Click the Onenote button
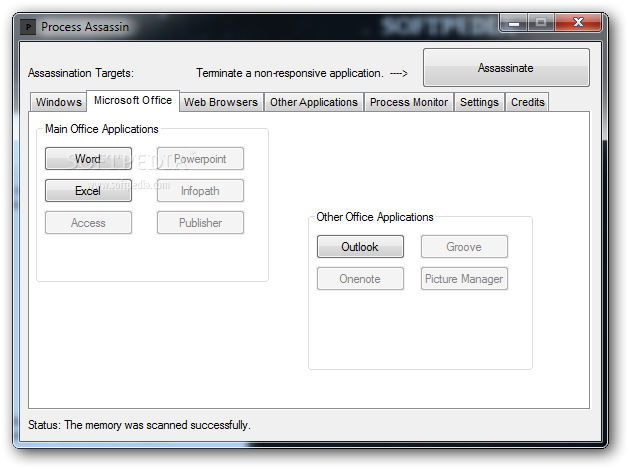 (x=360, y=278)
